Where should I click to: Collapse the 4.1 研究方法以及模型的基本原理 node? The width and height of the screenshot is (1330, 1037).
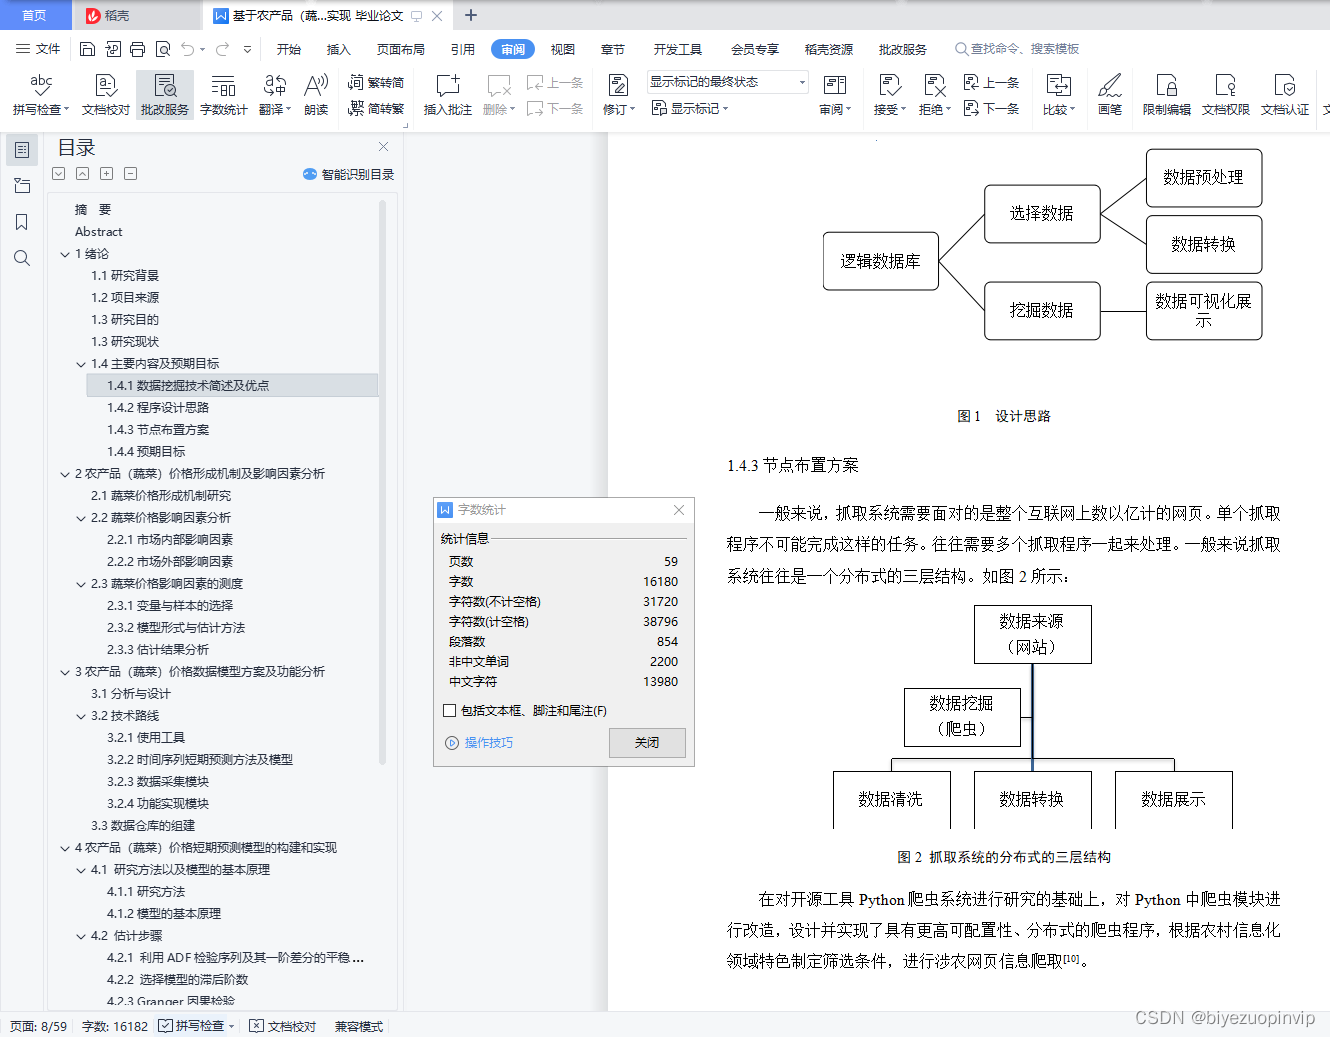coord(81,870)
